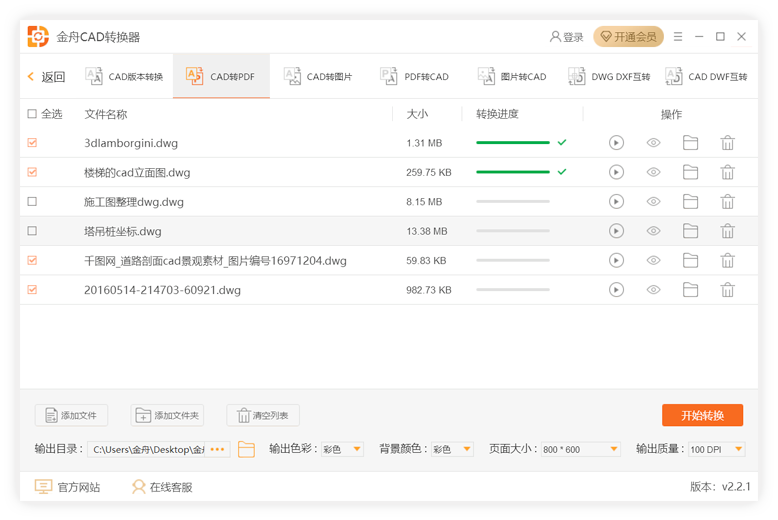
Task: Preview 3dlamborgini.dwg with eye icon
Action: click(653, 143)
